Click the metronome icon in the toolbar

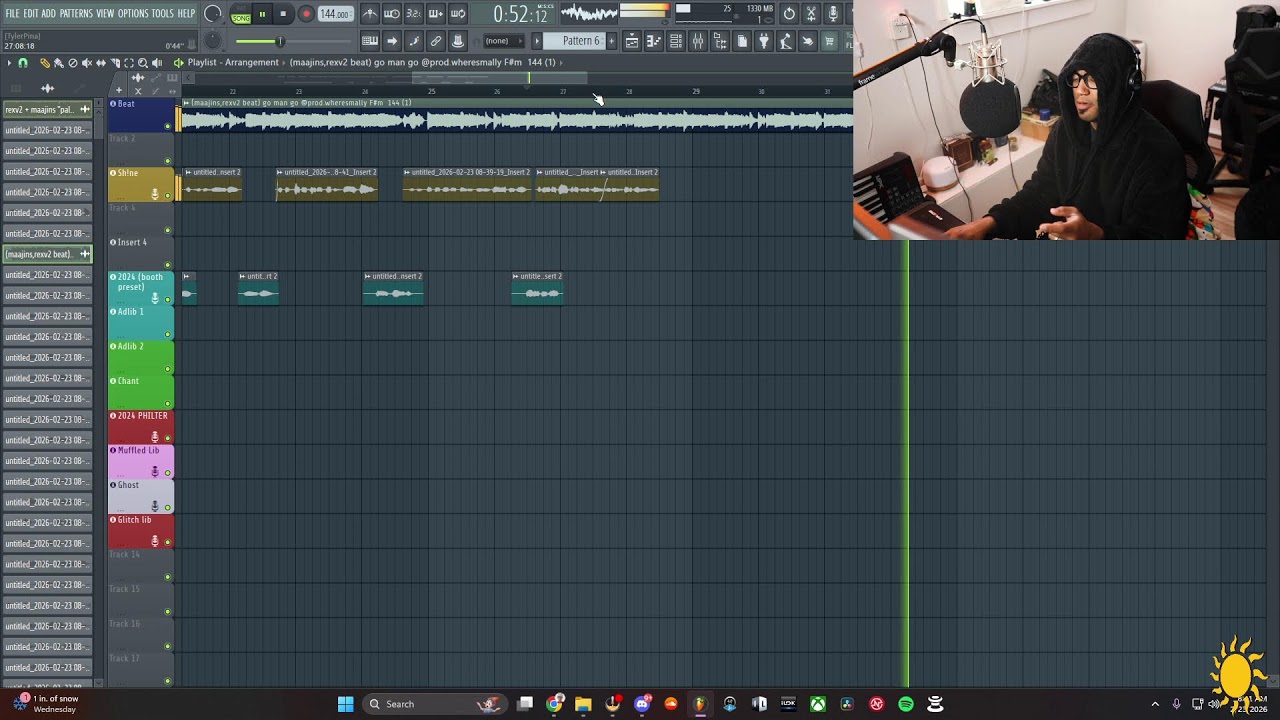pos(370,13)
